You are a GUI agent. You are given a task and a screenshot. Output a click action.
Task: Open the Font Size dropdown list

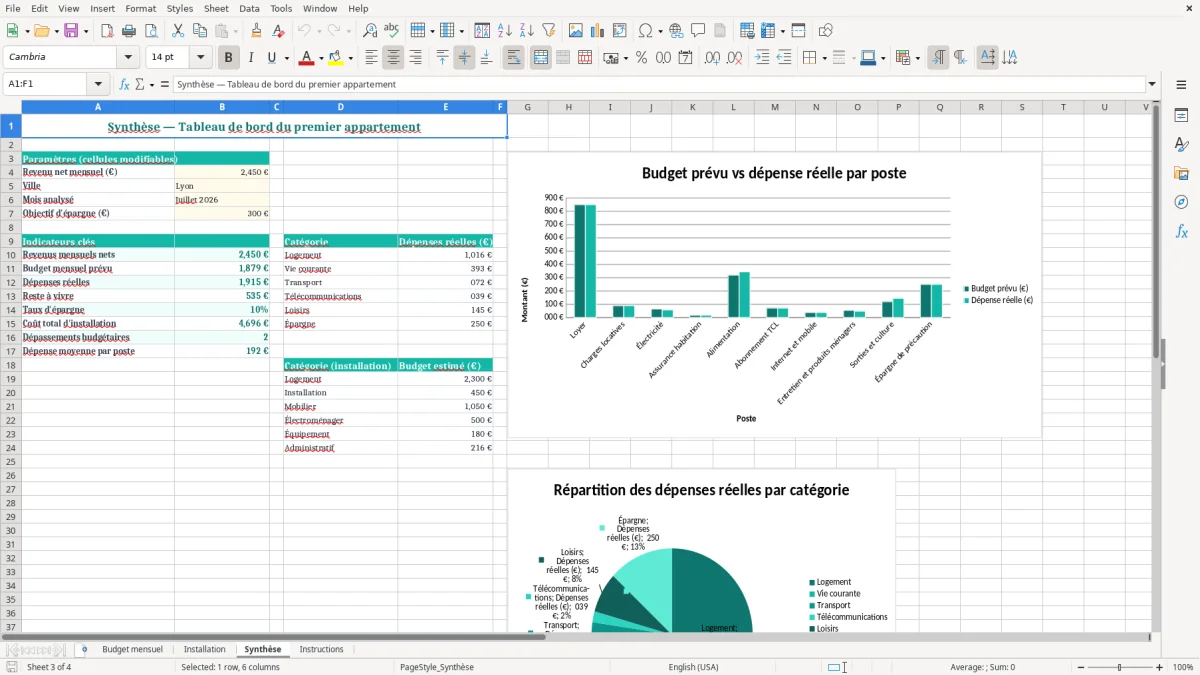pyautogui.click(x=200, y=57)
